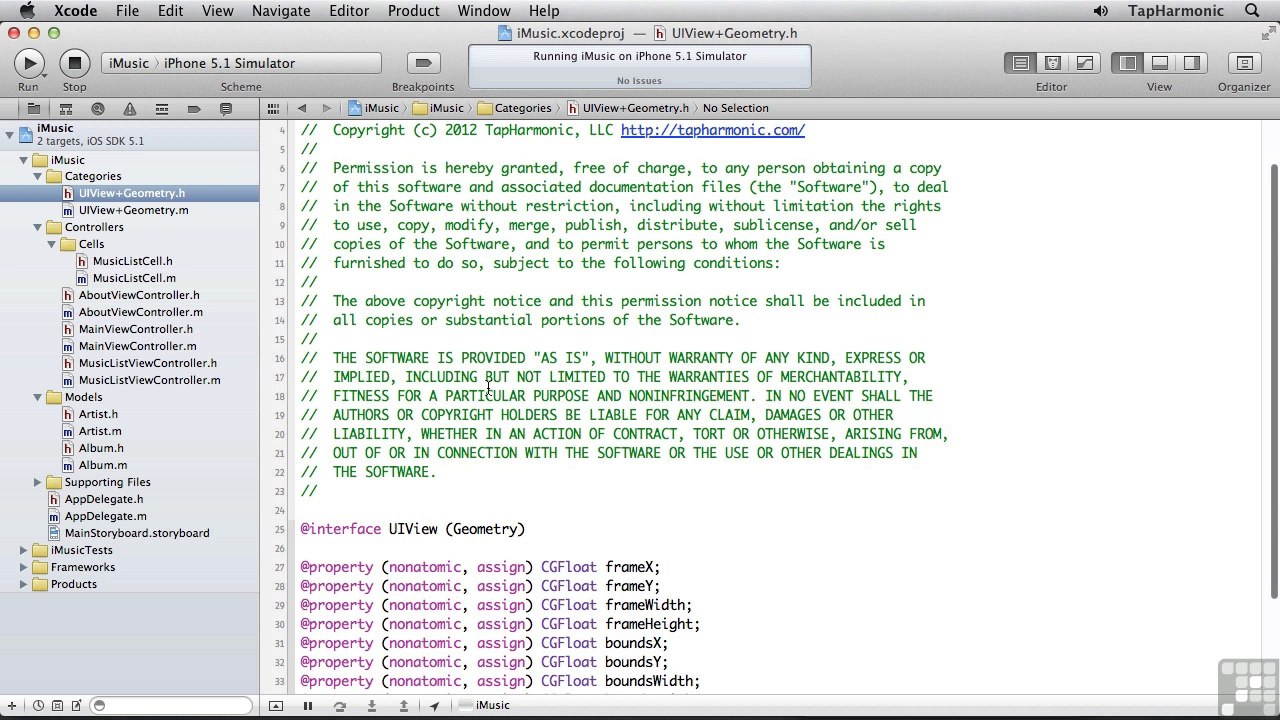Open the scheme selector dropdown
The image size is (1280, 720).
(241, 63)
